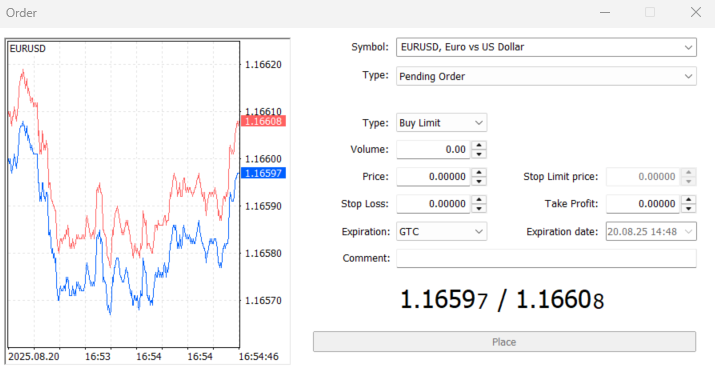Increase Price with up stepper arrow
The image size is (715, 376).
tap(479, 172)
